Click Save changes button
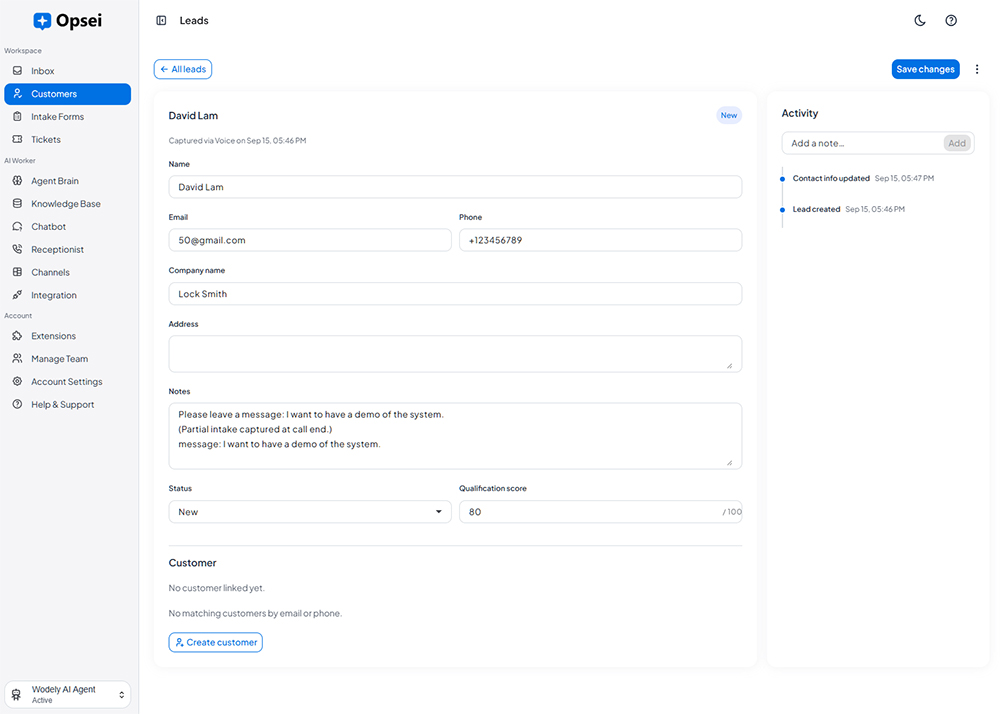 pos(925,69)
